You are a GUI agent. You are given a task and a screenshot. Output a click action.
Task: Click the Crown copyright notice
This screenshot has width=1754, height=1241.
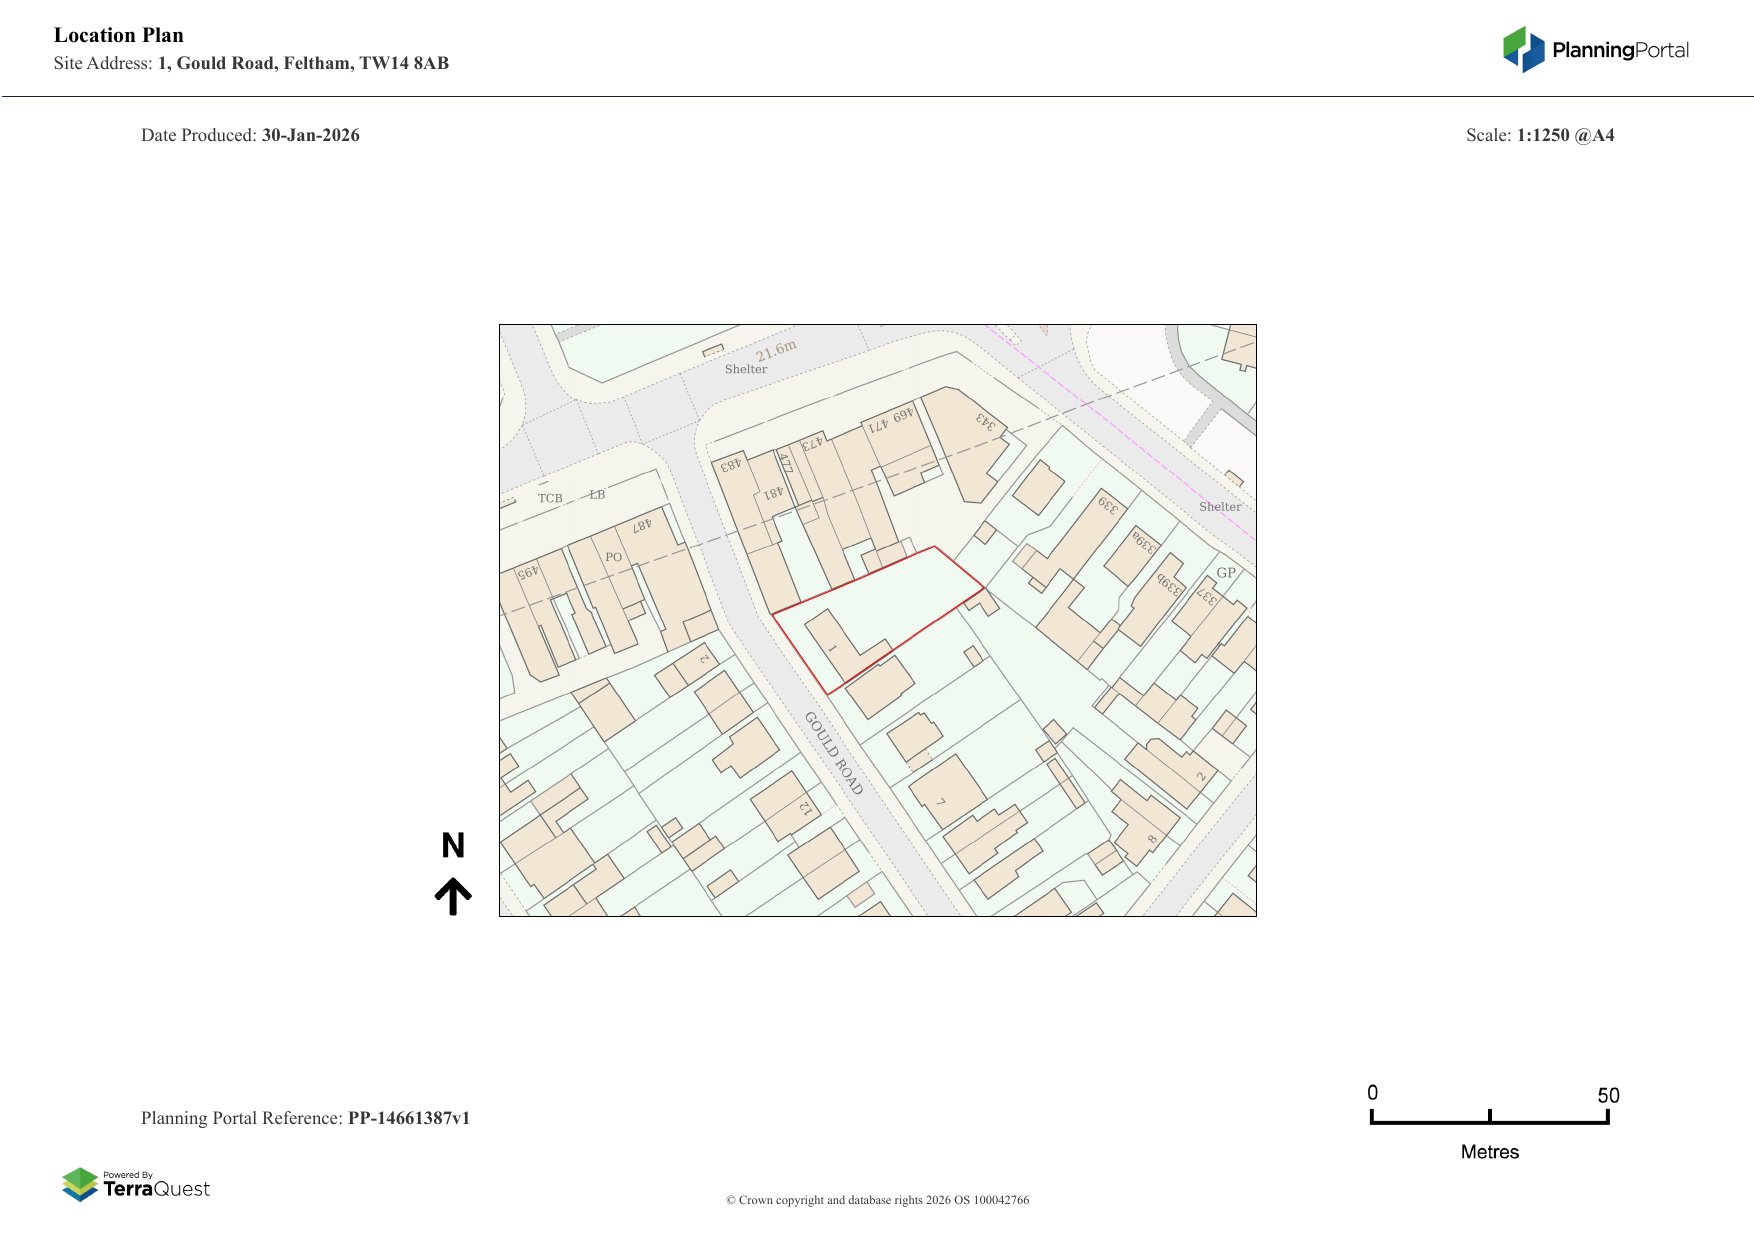point(877,1200)
